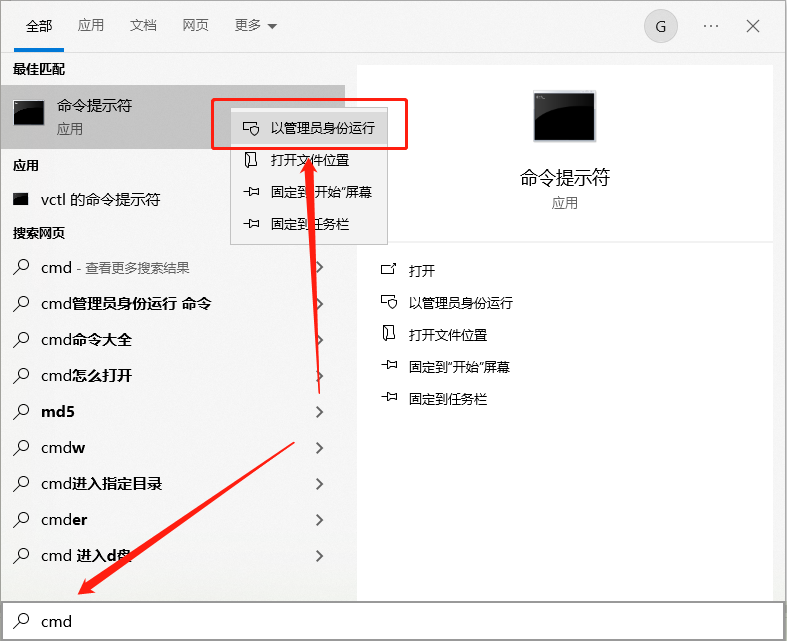Expand the cmdw suggestion chevron
Image resolution: width=787 pixels, height=641 pixels.
(319, 448)
